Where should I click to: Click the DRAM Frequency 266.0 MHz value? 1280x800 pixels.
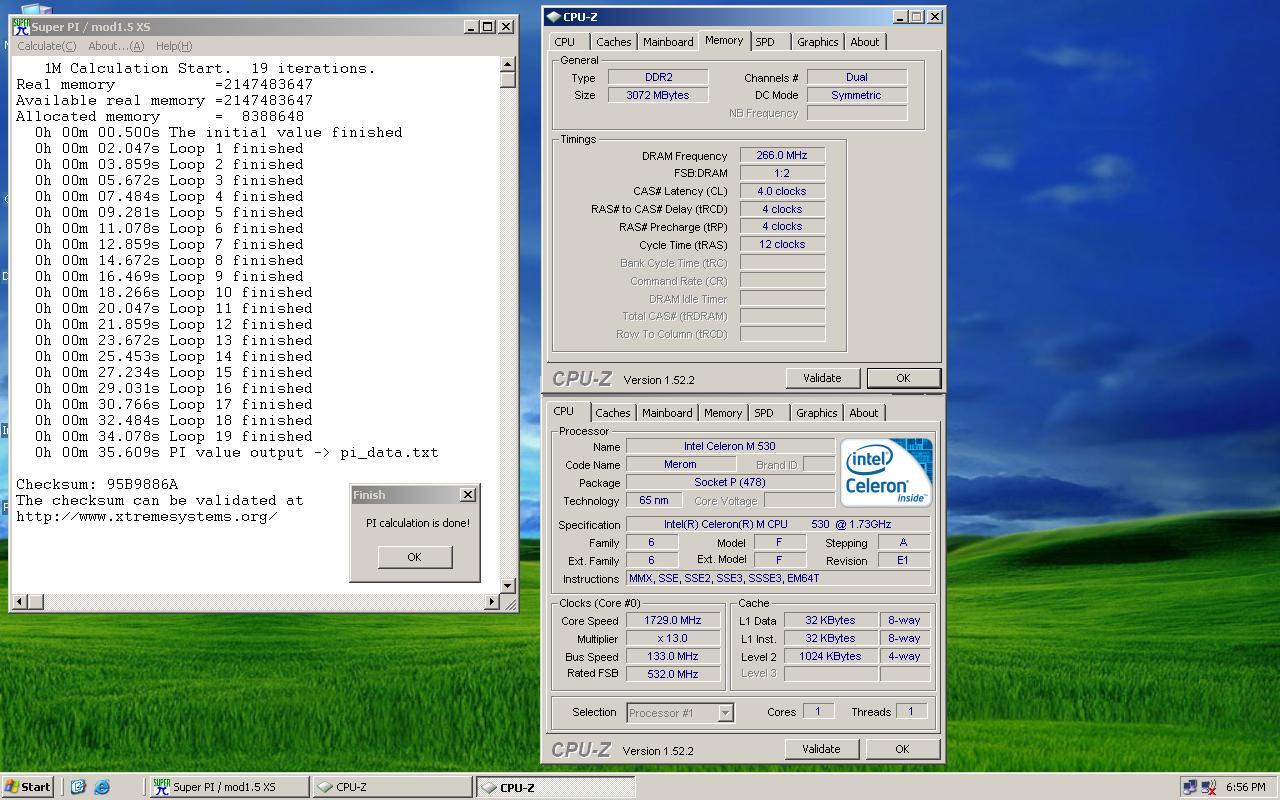coord(782,155)
